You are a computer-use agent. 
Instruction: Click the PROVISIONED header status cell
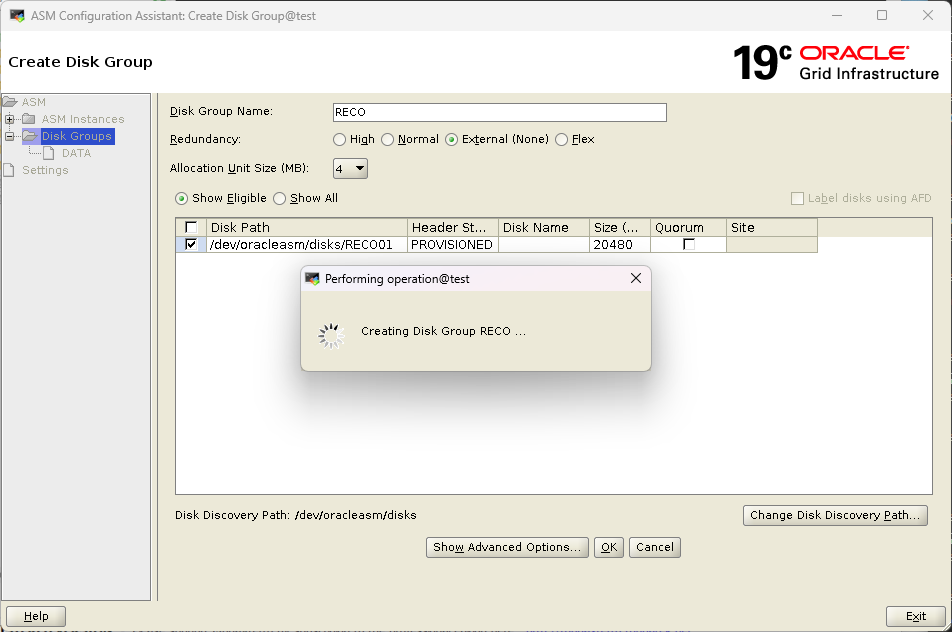click(x=453, y=244)
